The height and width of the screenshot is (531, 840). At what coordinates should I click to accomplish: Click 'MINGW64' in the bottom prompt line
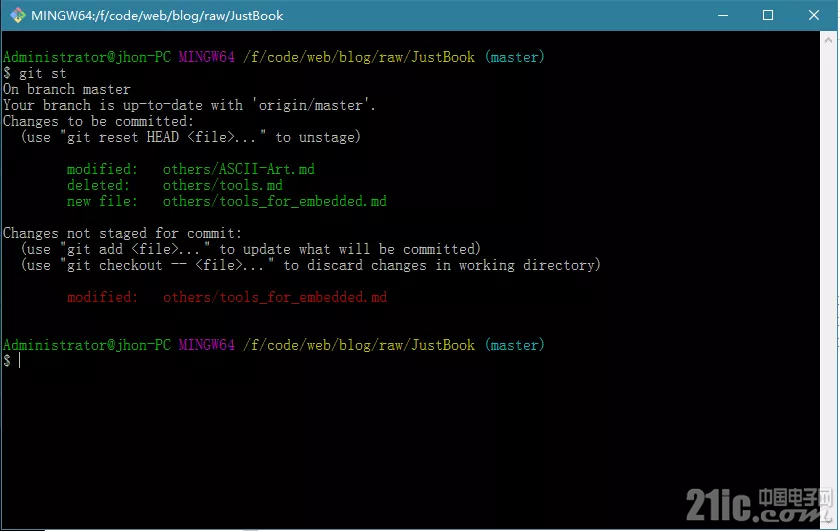207,345
